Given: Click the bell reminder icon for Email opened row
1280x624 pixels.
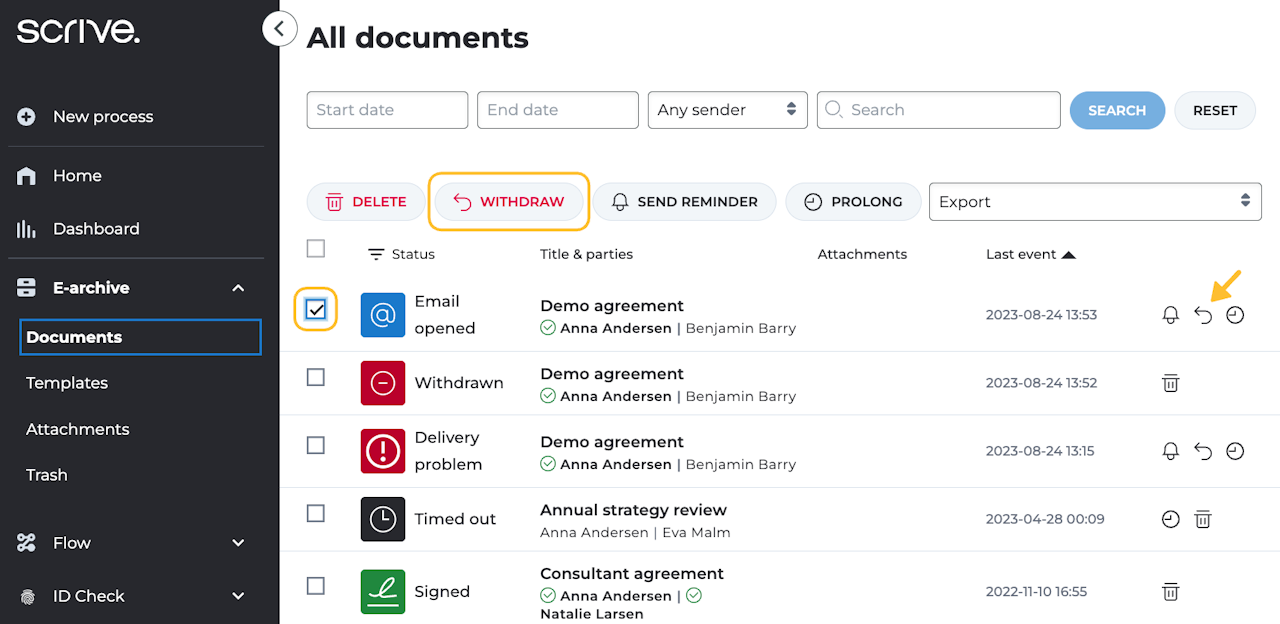Looking at the screenshot, I should [x=1170, y=315].
